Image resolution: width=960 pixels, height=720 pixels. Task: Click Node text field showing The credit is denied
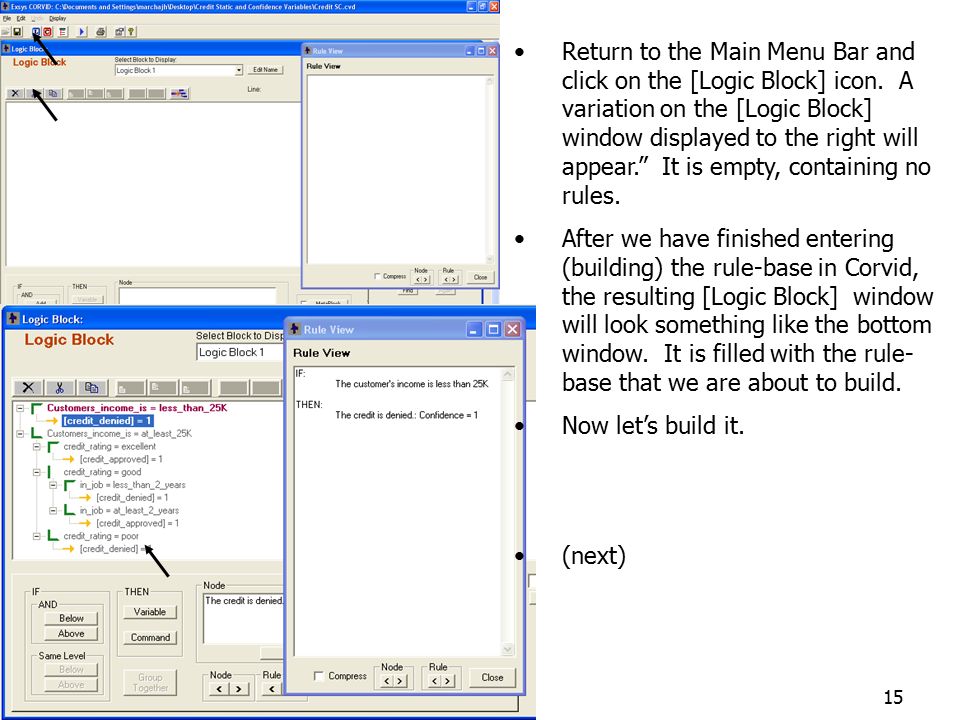click(x=244, y=618)
